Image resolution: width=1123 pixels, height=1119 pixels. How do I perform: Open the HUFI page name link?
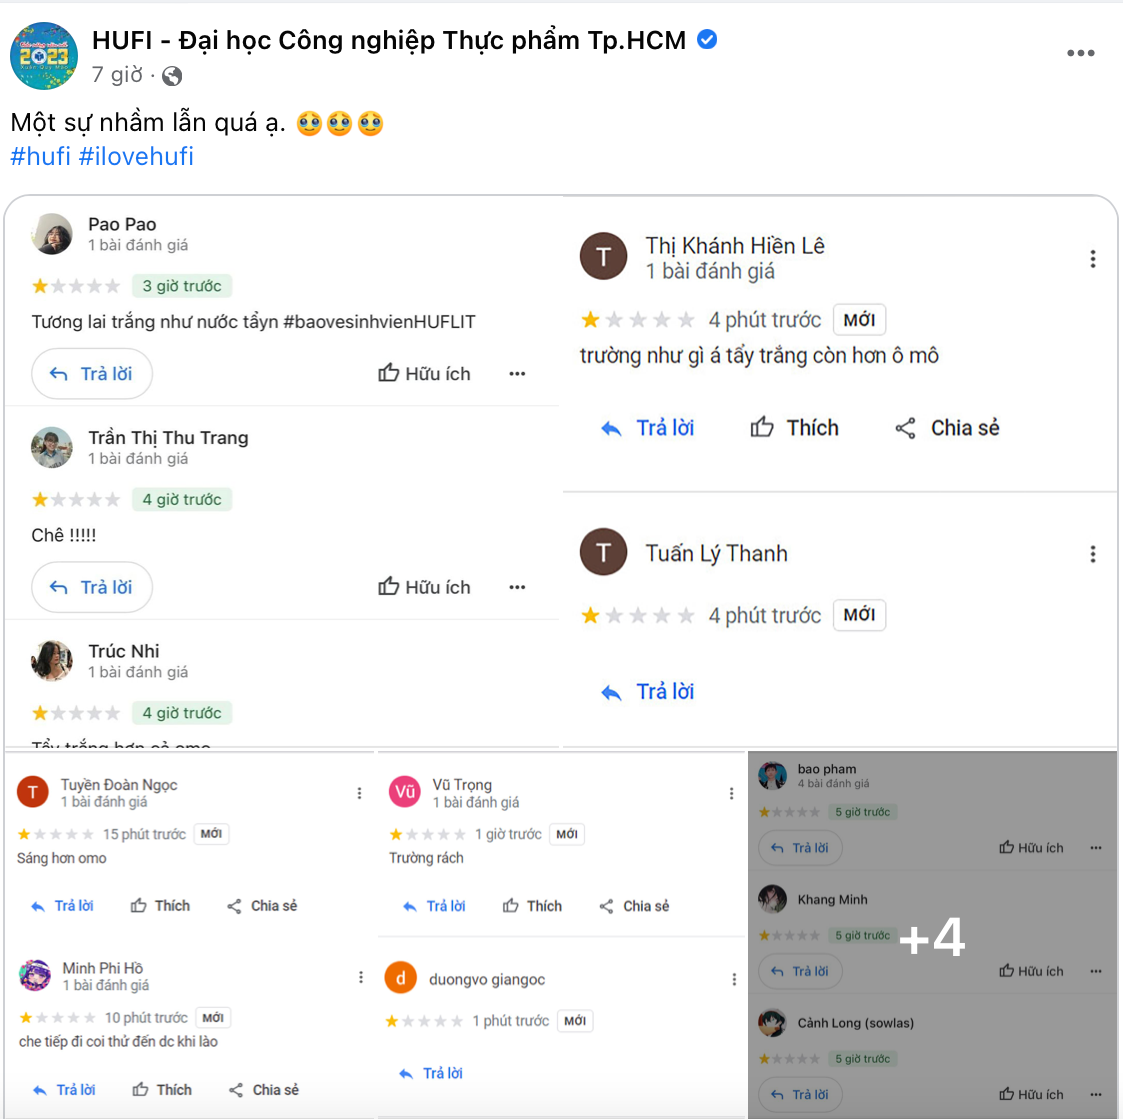coord(389,40)
